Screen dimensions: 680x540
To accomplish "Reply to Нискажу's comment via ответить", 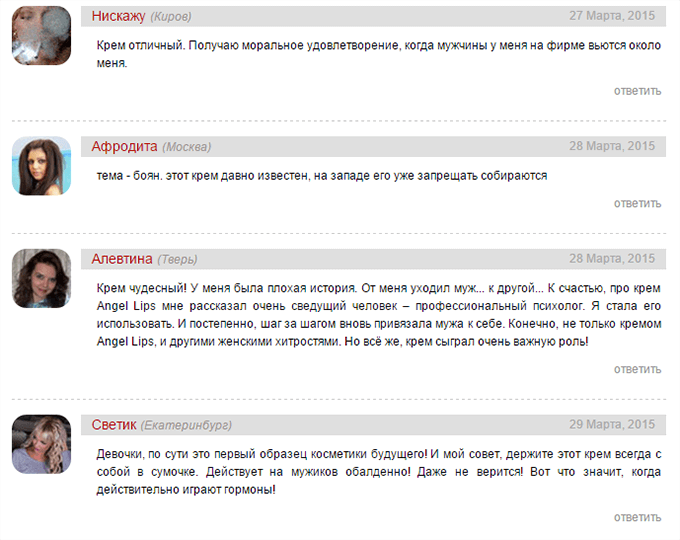I will [637, 91].
